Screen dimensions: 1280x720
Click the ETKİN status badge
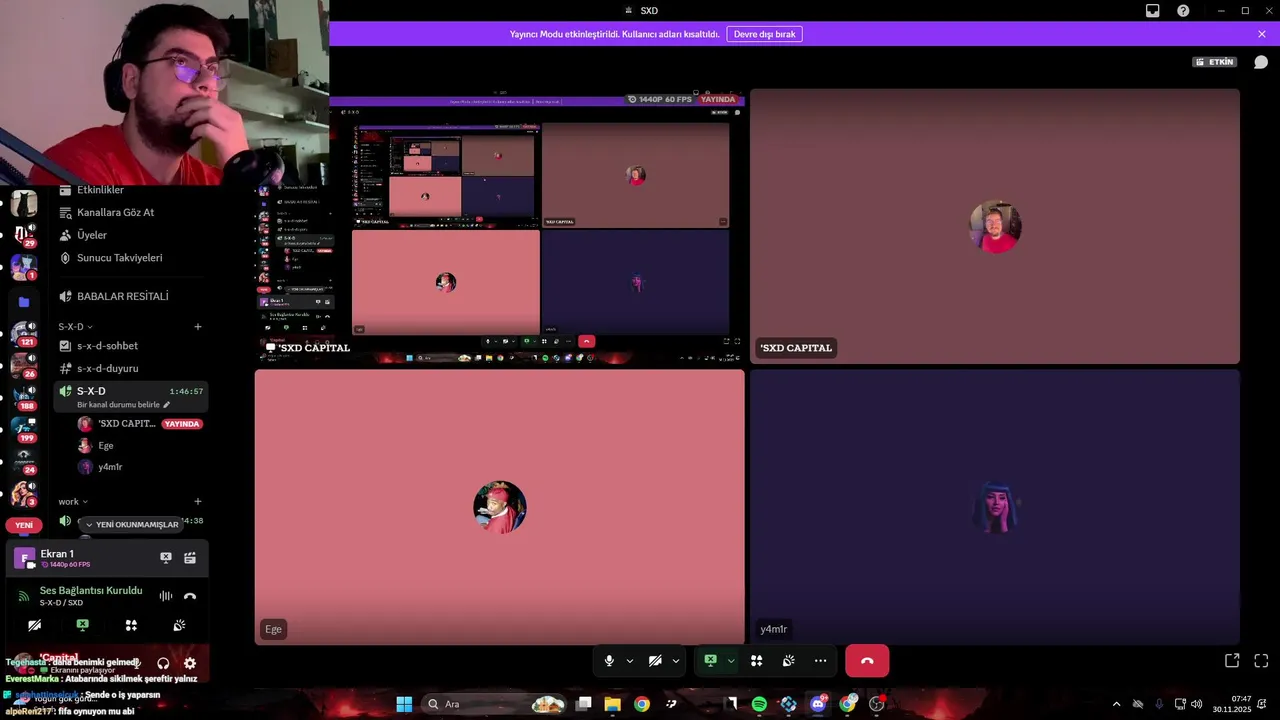click(x=1215, y=62)
